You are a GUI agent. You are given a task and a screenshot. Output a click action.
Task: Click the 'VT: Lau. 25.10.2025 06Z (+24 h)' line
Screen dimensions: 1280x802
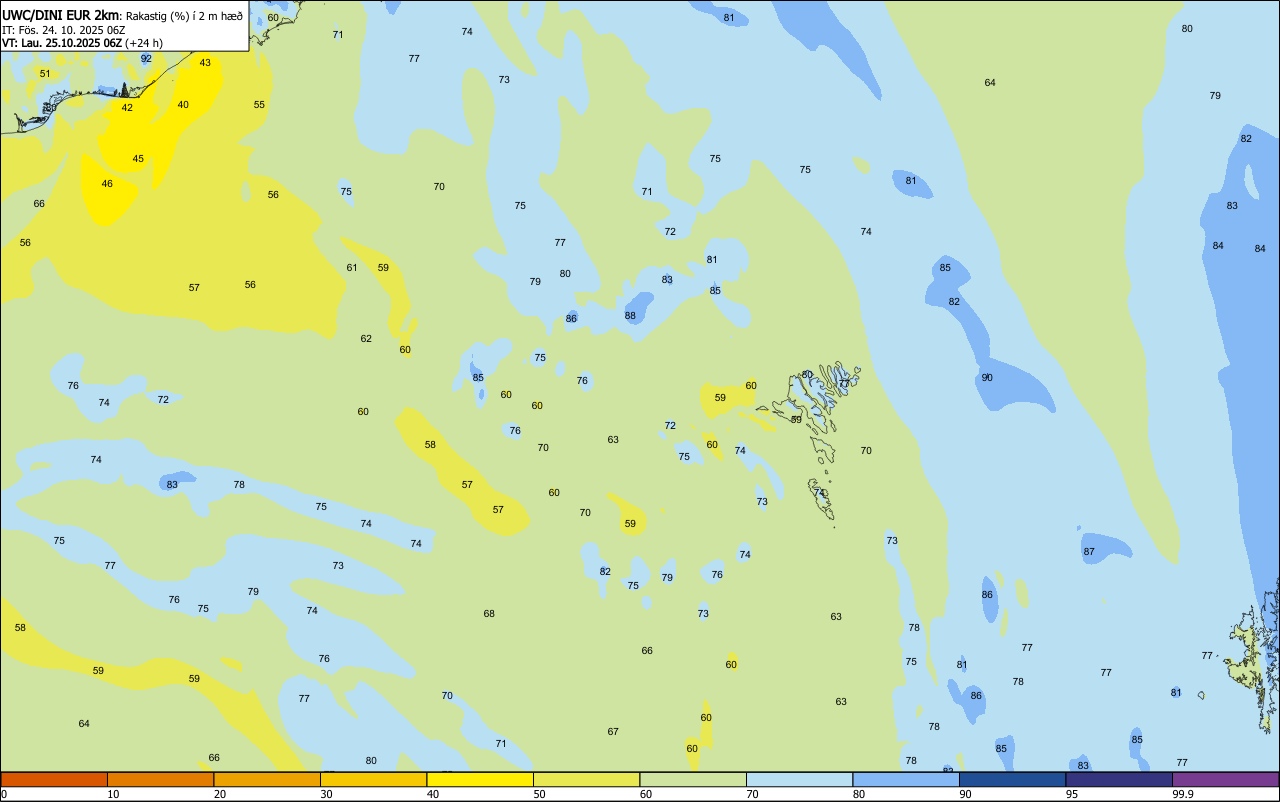83,43
